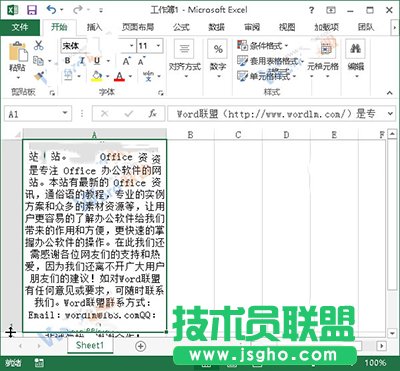Click the Enter checkmark in formula bar
The width and height of the screenshot is (400, 371).
(x=128, y=114)
